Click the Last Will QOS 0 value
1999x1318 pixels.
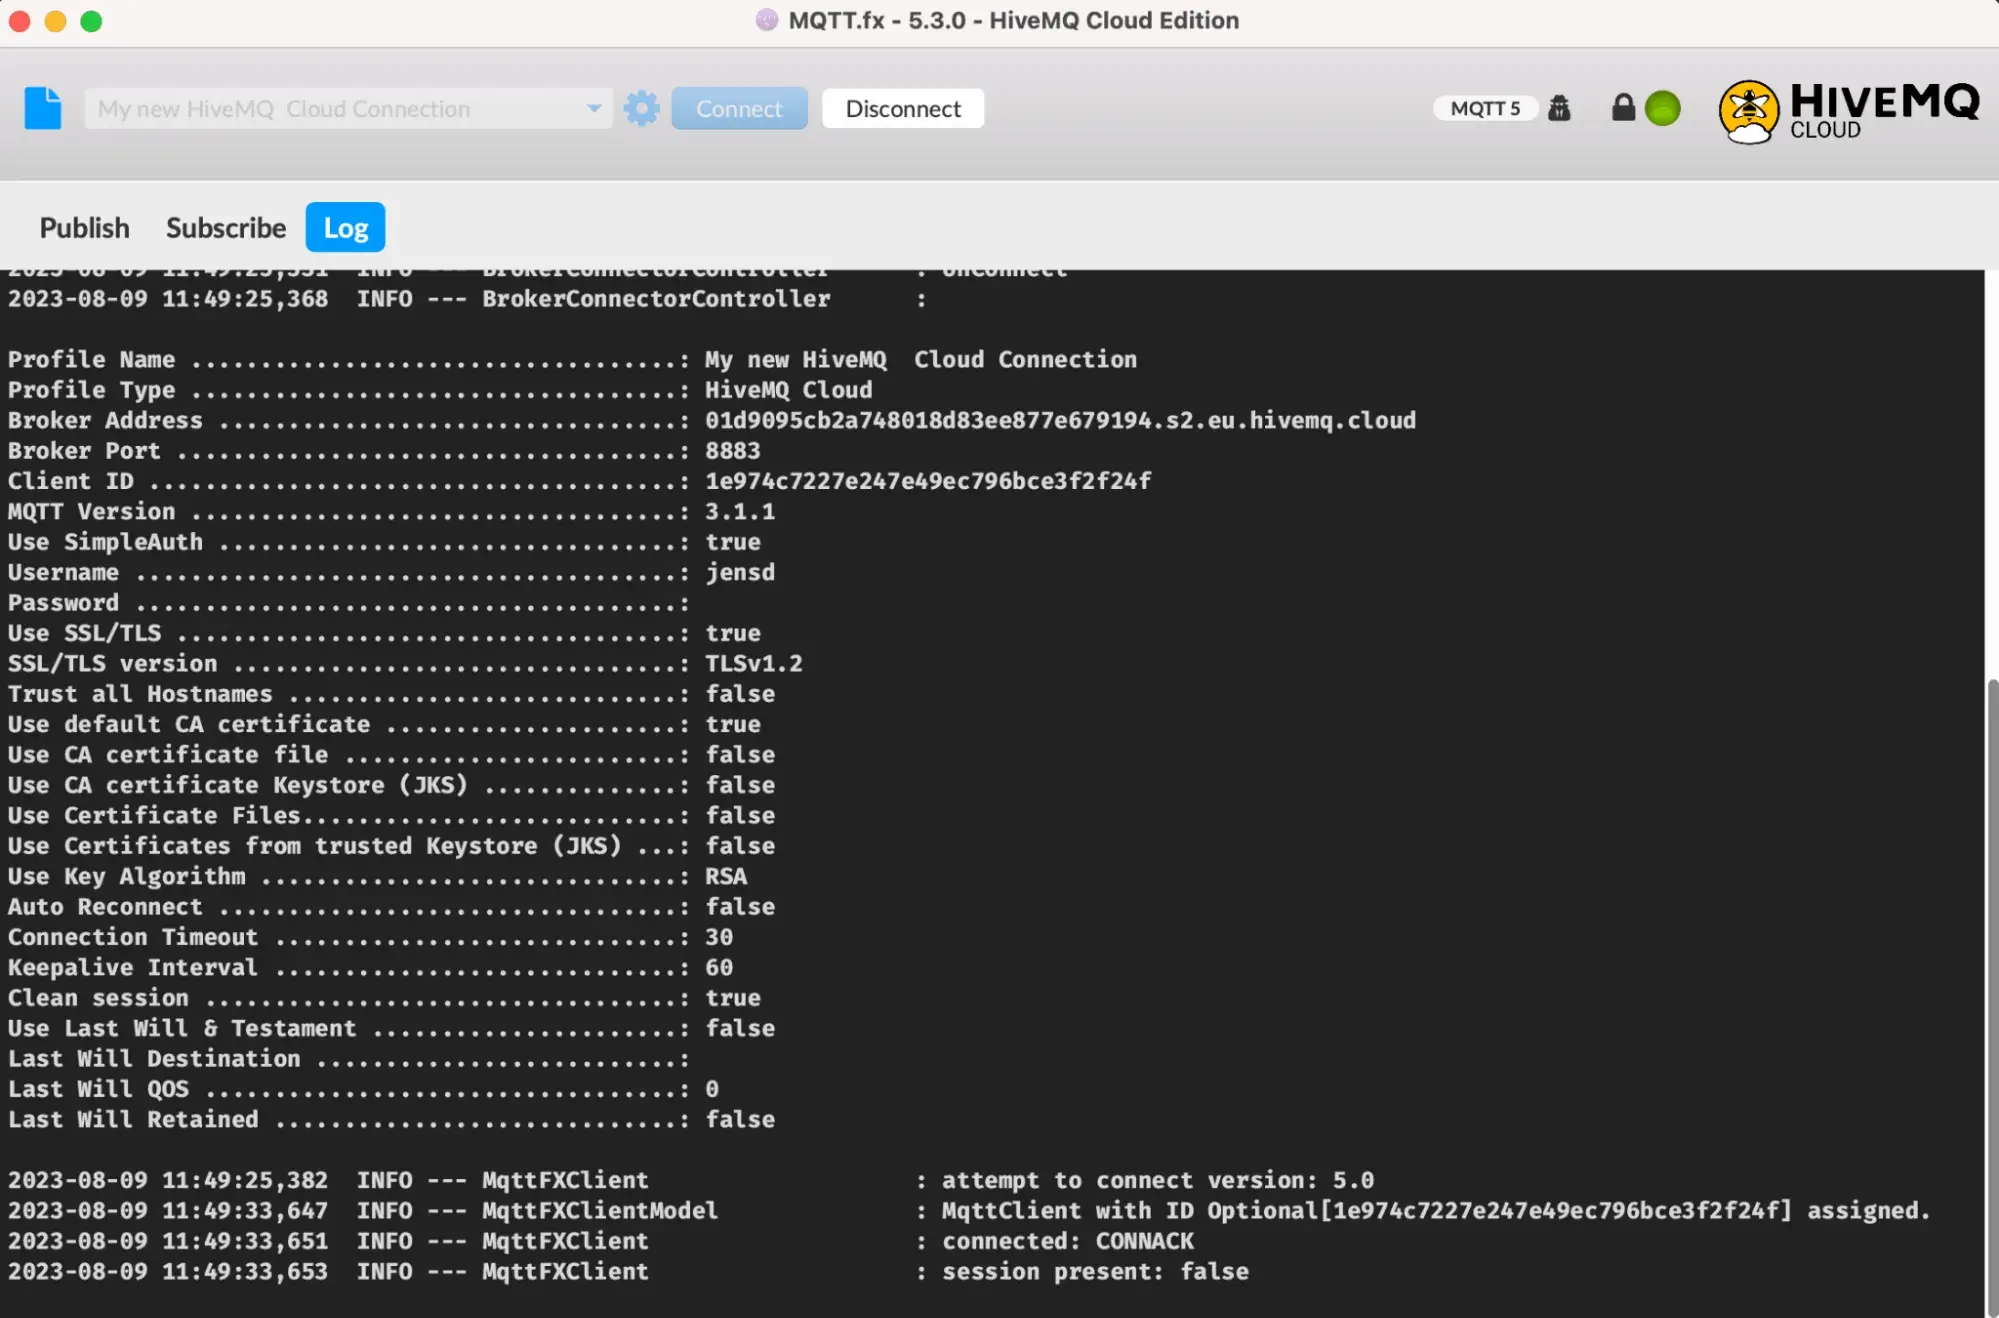(711, 1089)
